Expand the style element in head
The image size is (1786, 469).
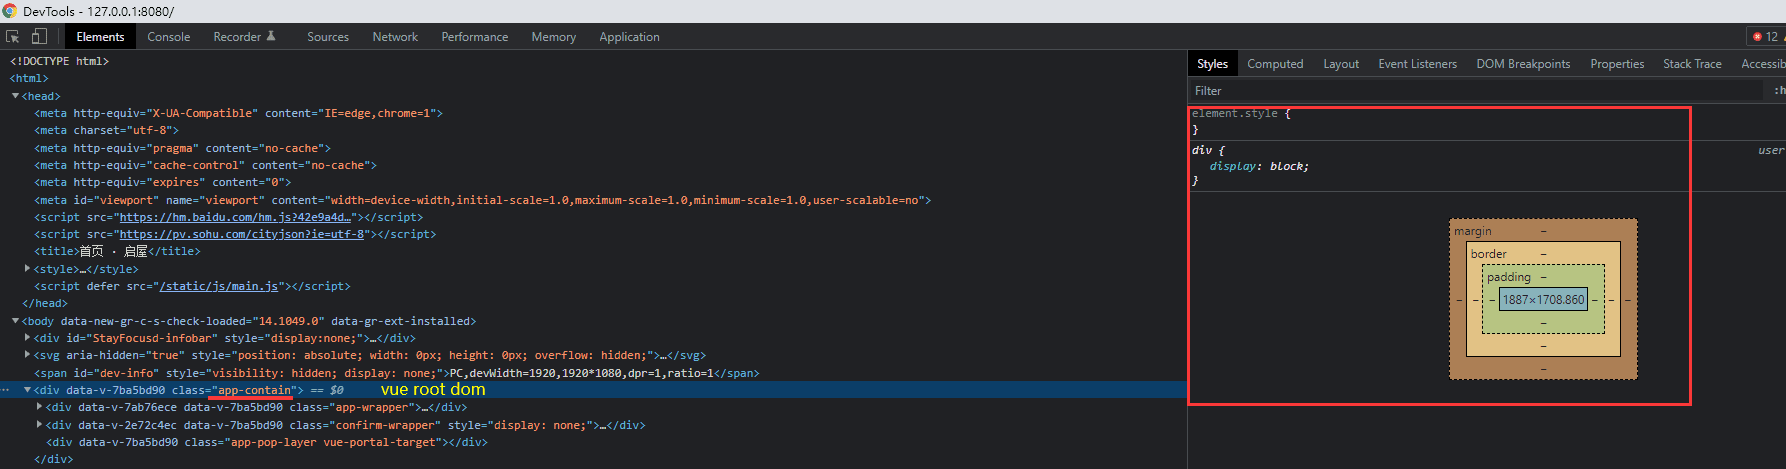coord(28,269)
